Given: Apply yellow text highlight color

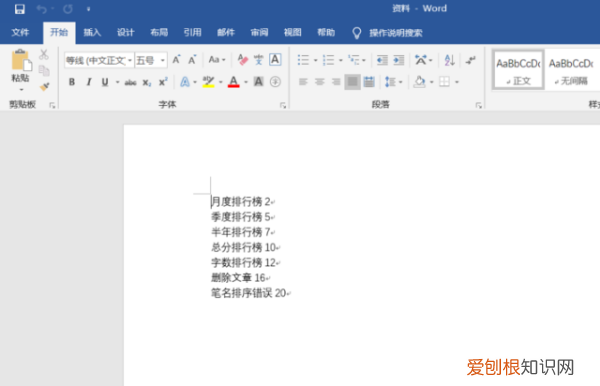Looking at the screenshot, I should (x=209, y=82).
